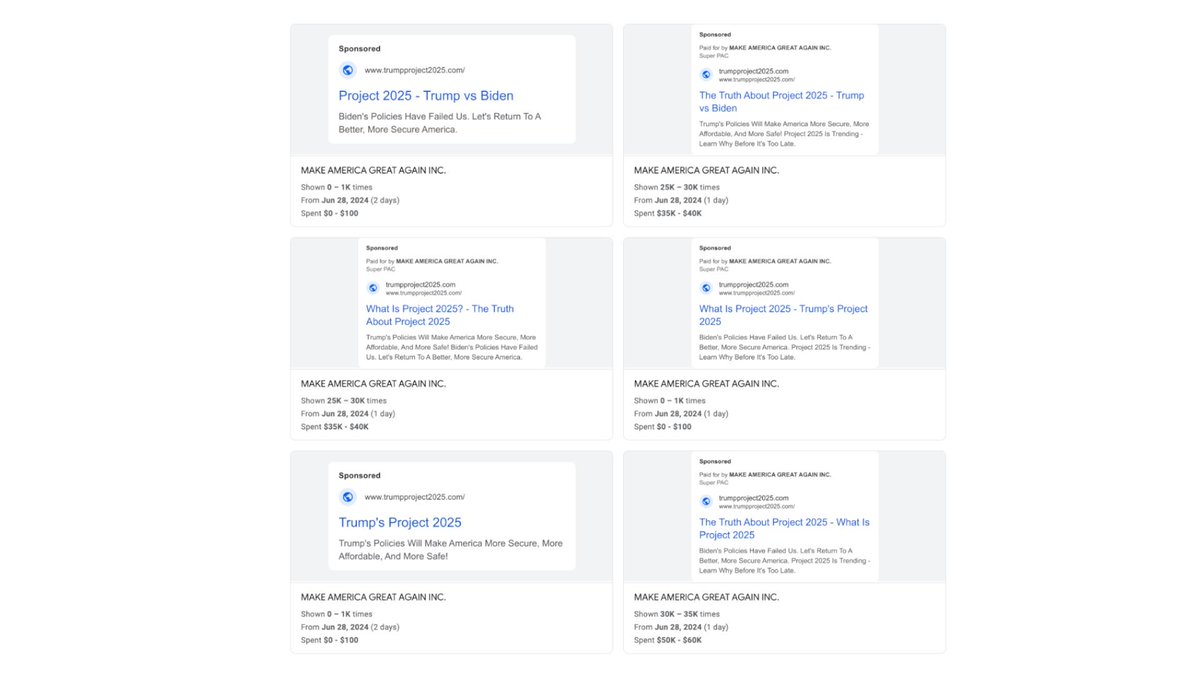Screen dimensions: 1200x675
Task: Click advertiser name below "What Is Project 2025 - Trump's Project 2025" ad
Action: pyautogui.click(x=707, y=384)
